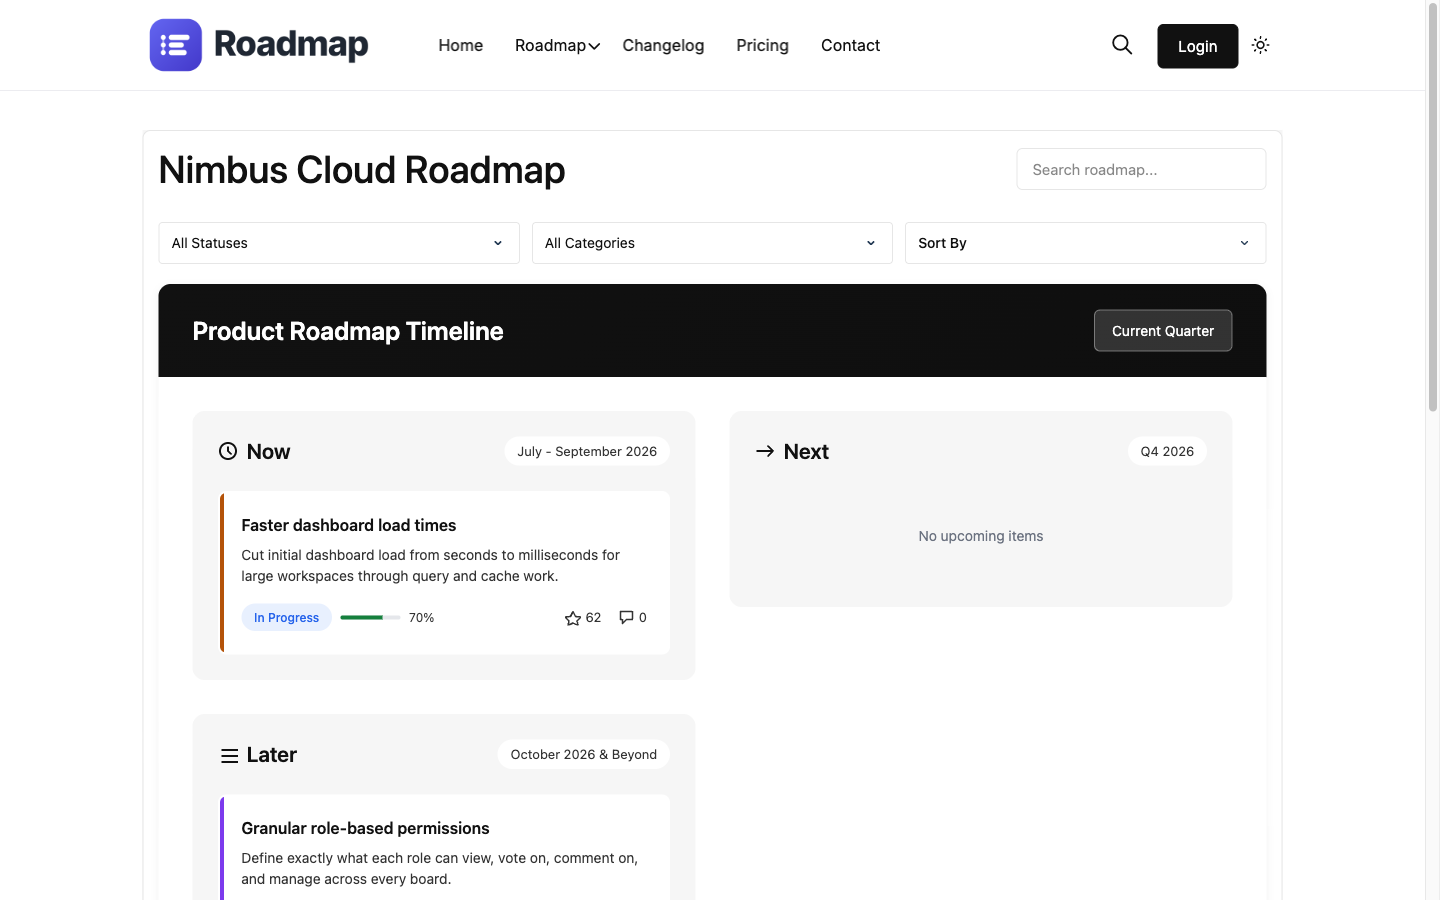Click the In Progress status badge

pos(286,617)
